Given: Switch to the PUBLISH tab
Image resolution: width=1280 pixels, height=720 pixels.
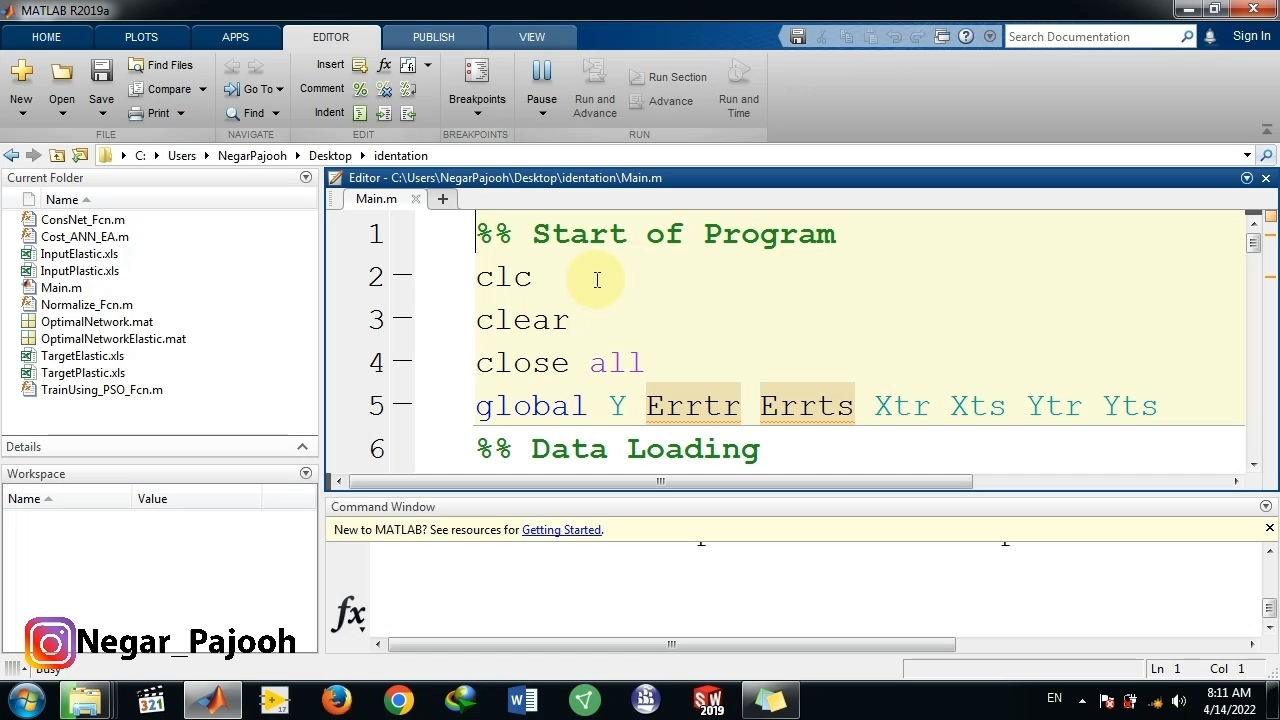Looking at the screenshot, I should click(433, 37).
